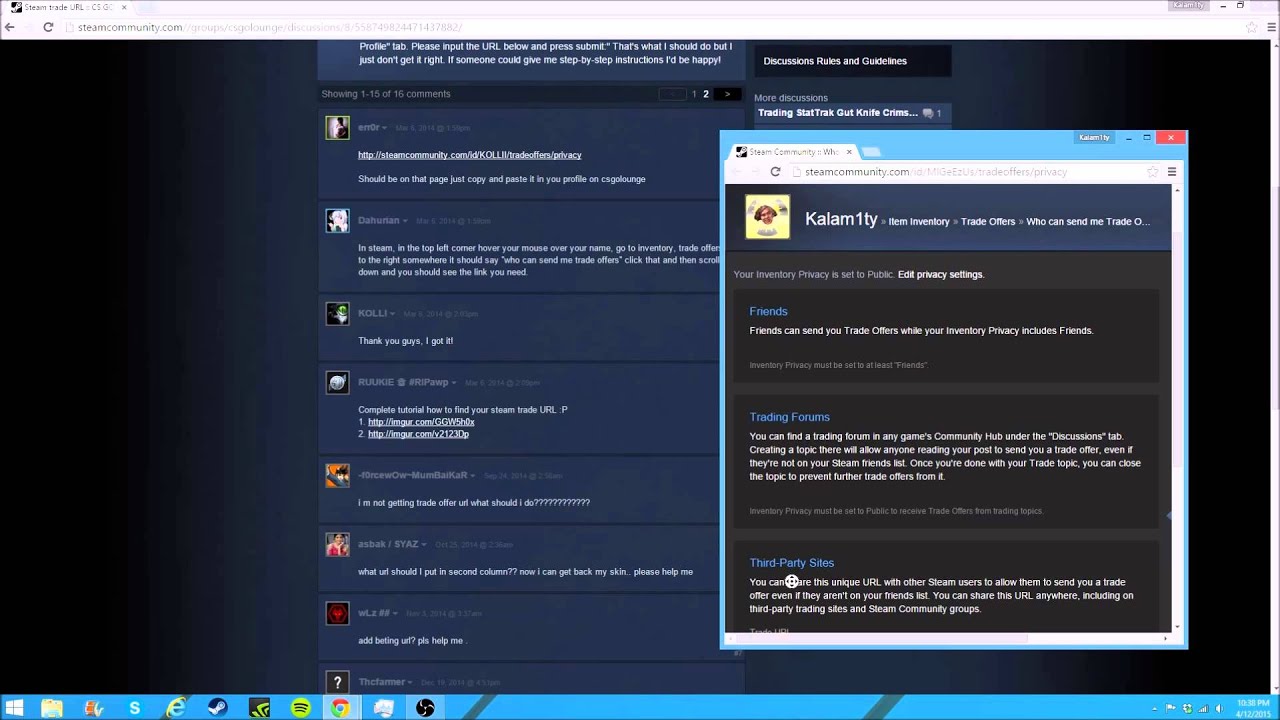Image resolution: width=1280 pixels, height=720 pixels.
Task: Open KOLLII tradeoffers privacy link
Action: click(x=469, y=155)
